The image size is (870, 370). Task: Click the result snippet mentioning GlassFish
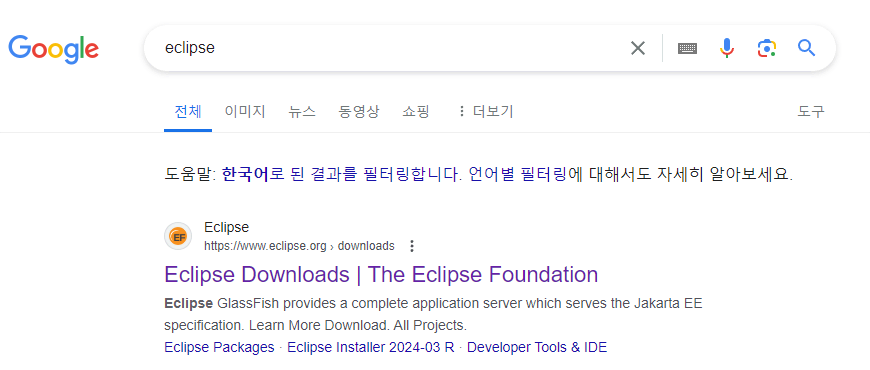pos(433,314)
